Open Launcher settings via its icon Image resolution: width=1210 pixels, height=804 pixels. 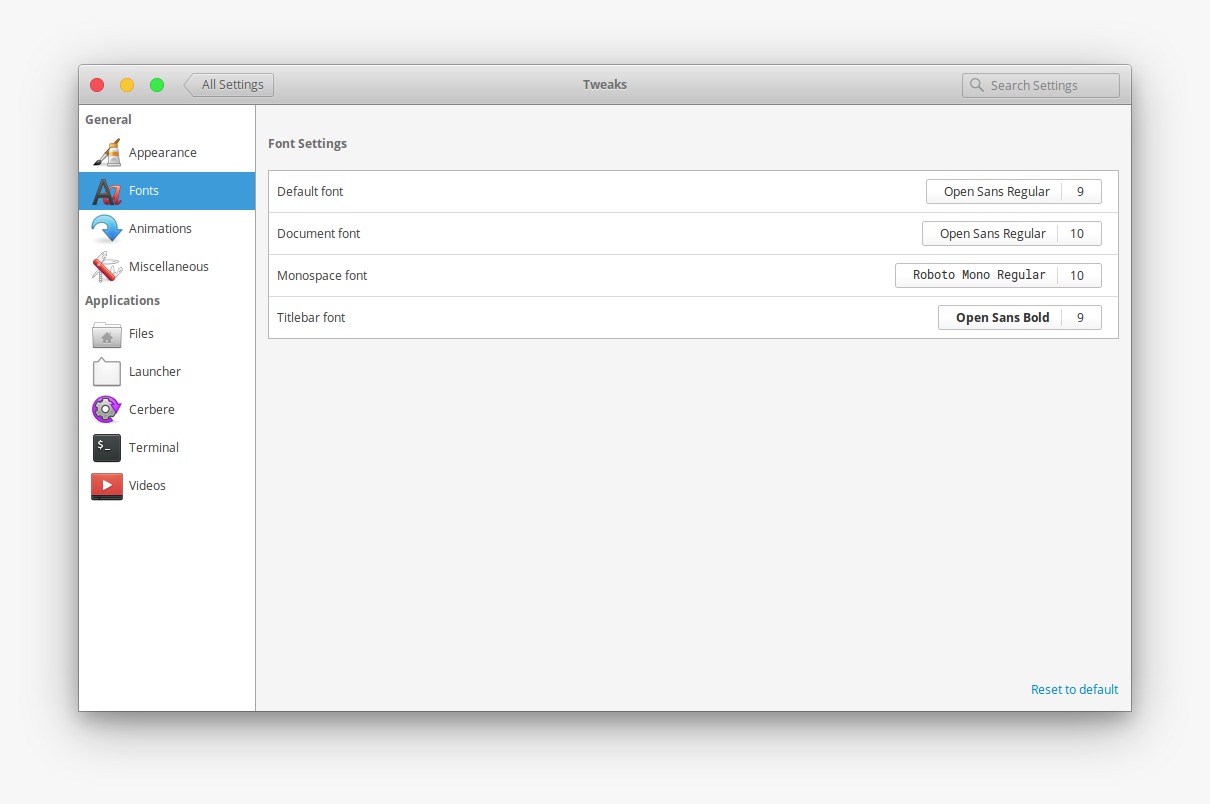[105, 371]
